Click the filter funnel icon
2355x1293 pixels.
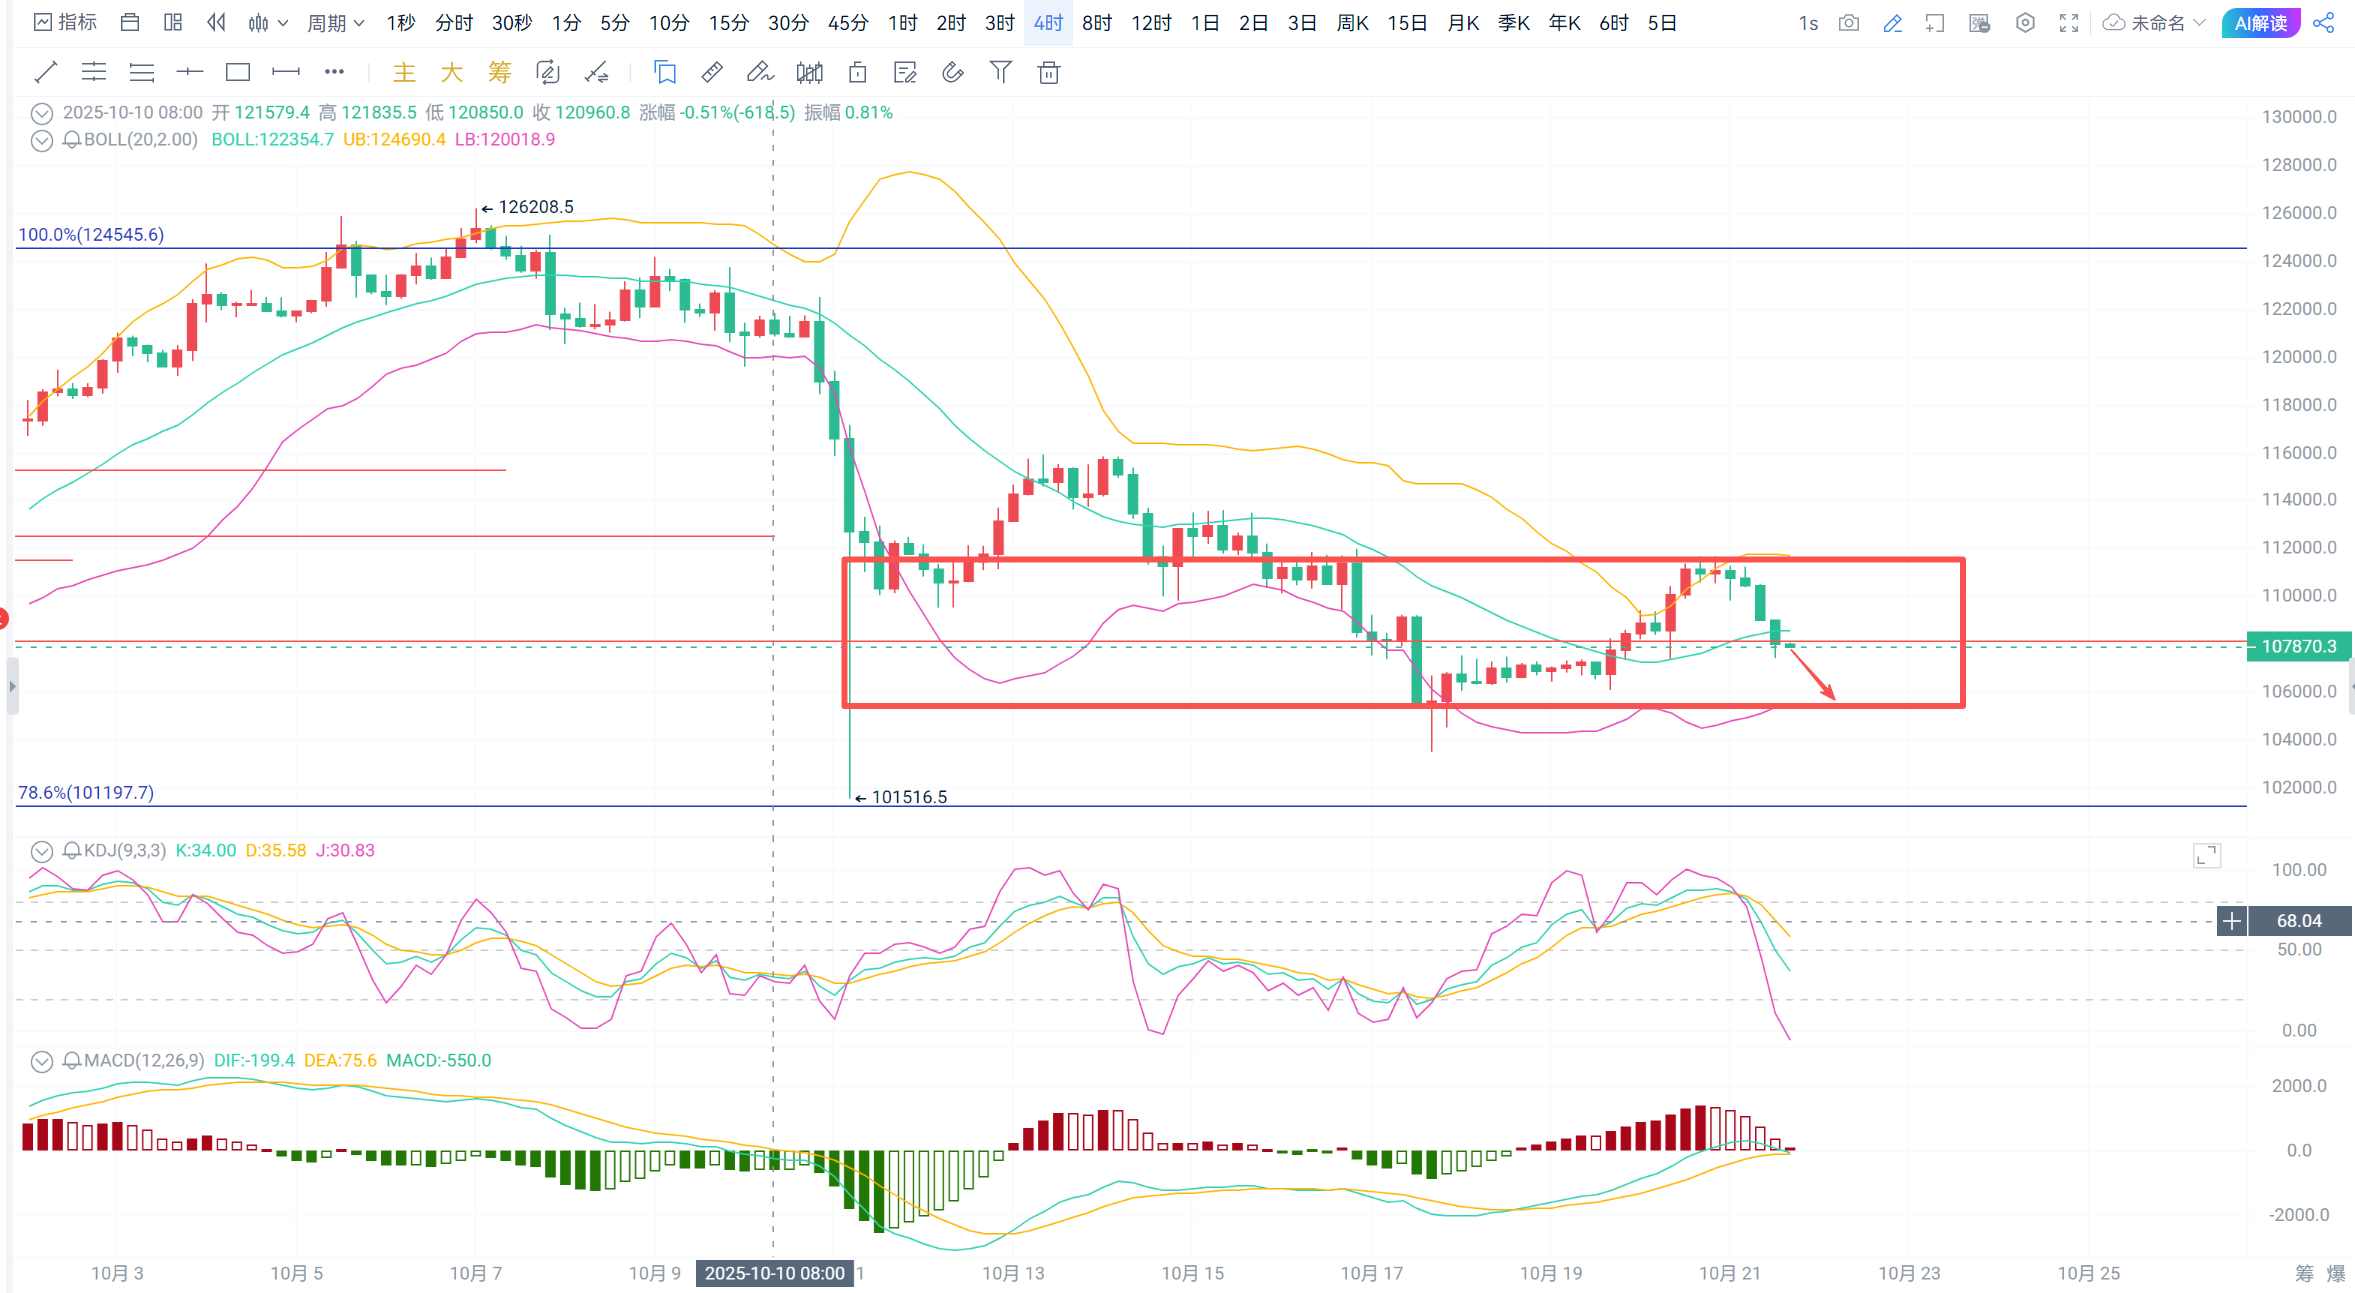tap(1000, 72)
